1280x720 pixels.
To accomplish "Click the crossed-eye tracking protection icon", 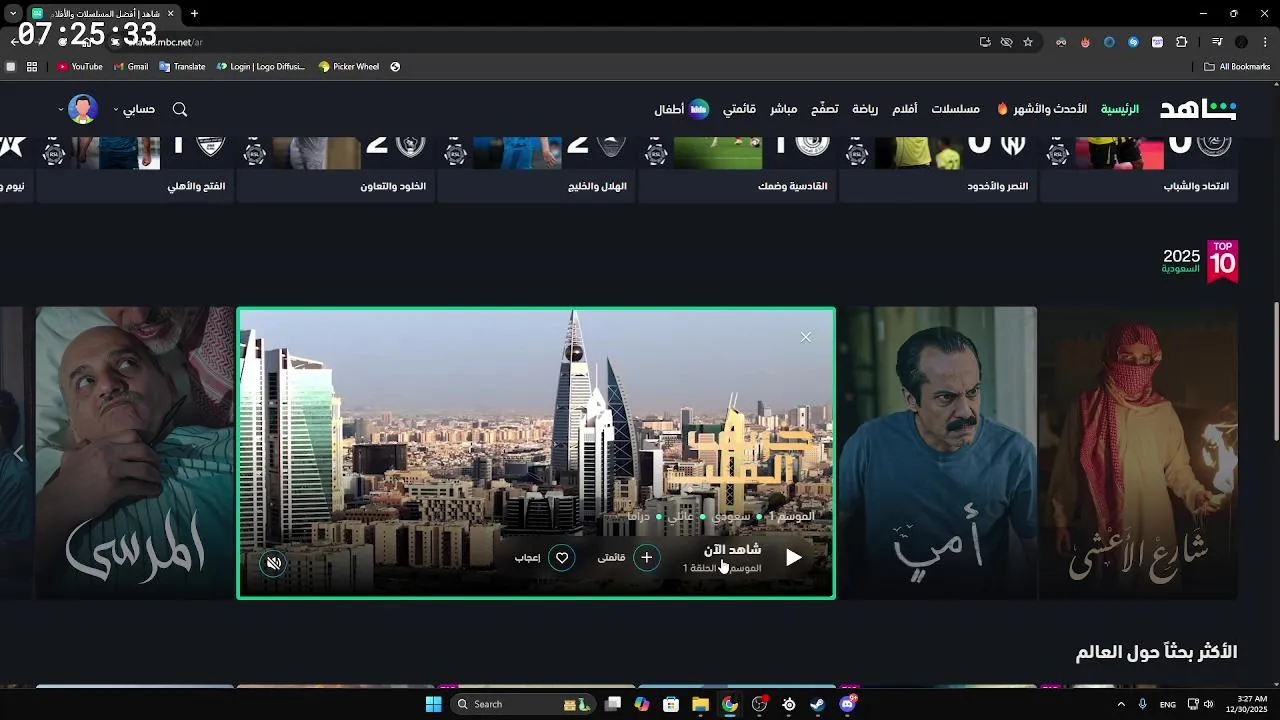I will [1006, 42].
